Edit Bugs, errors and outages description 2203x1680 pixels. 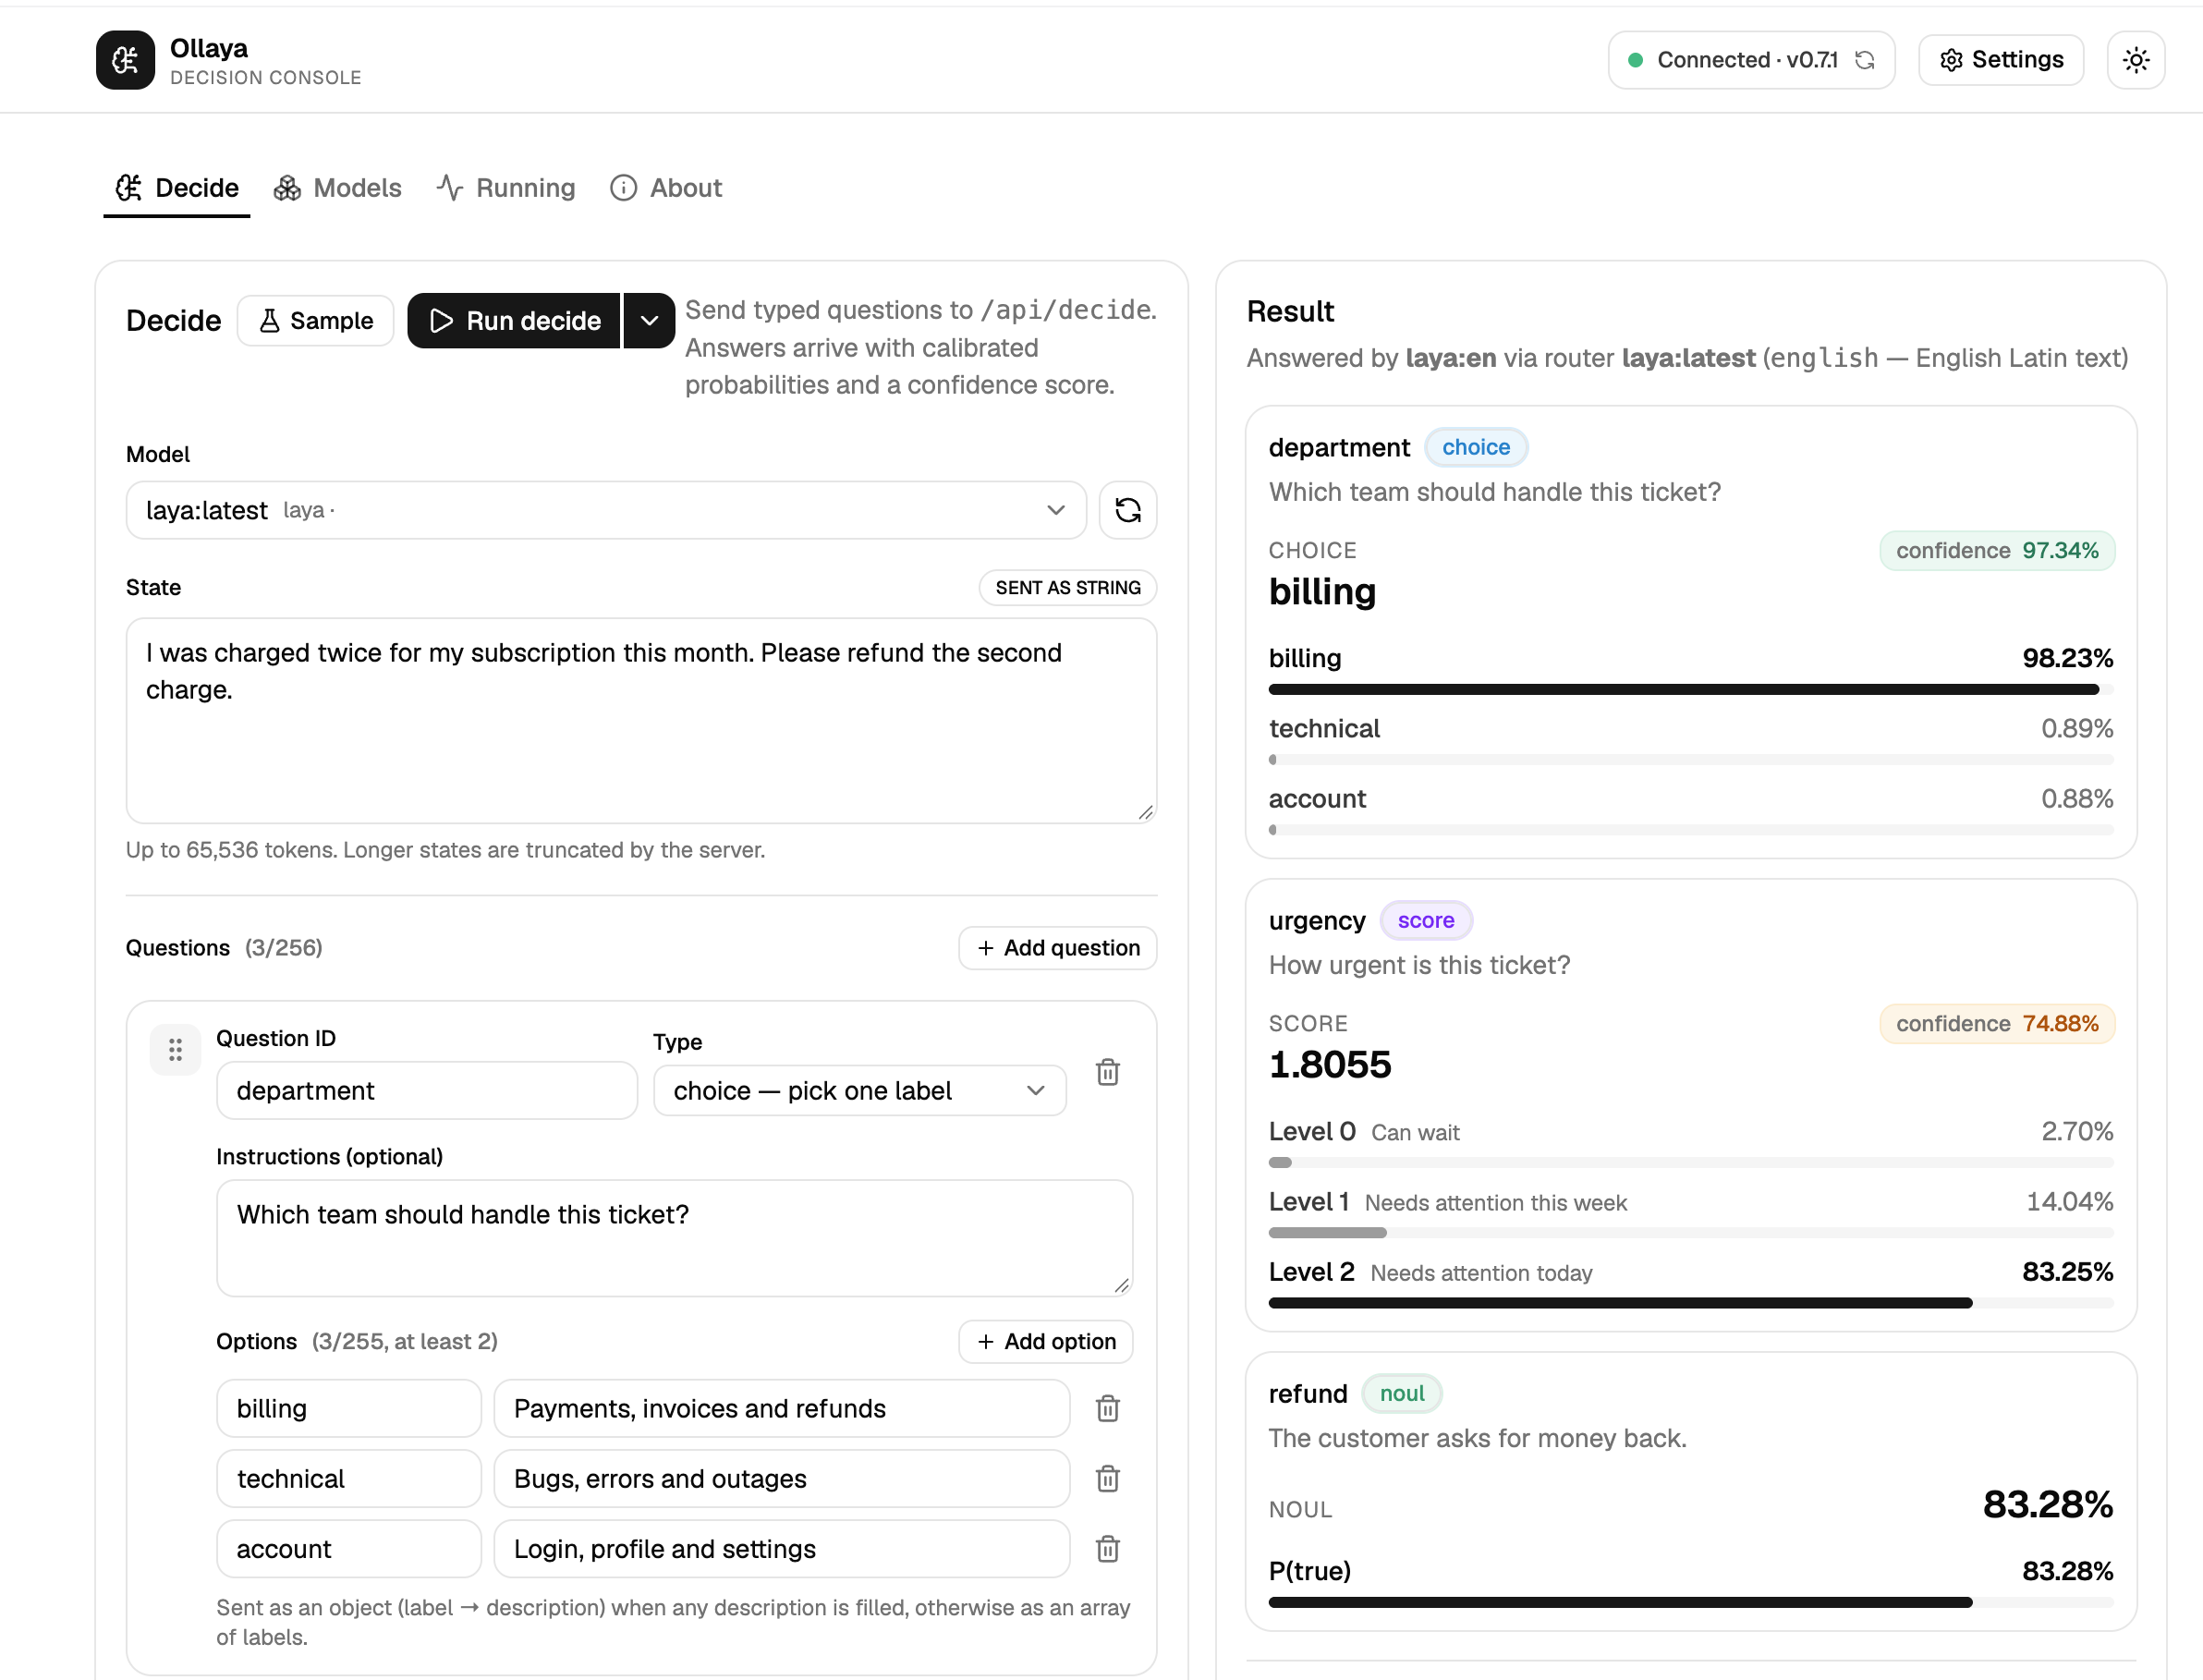[x=782, y=1479]
